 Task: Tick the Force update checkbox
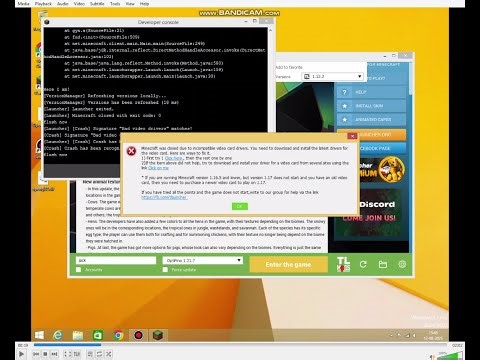[165, 270]
